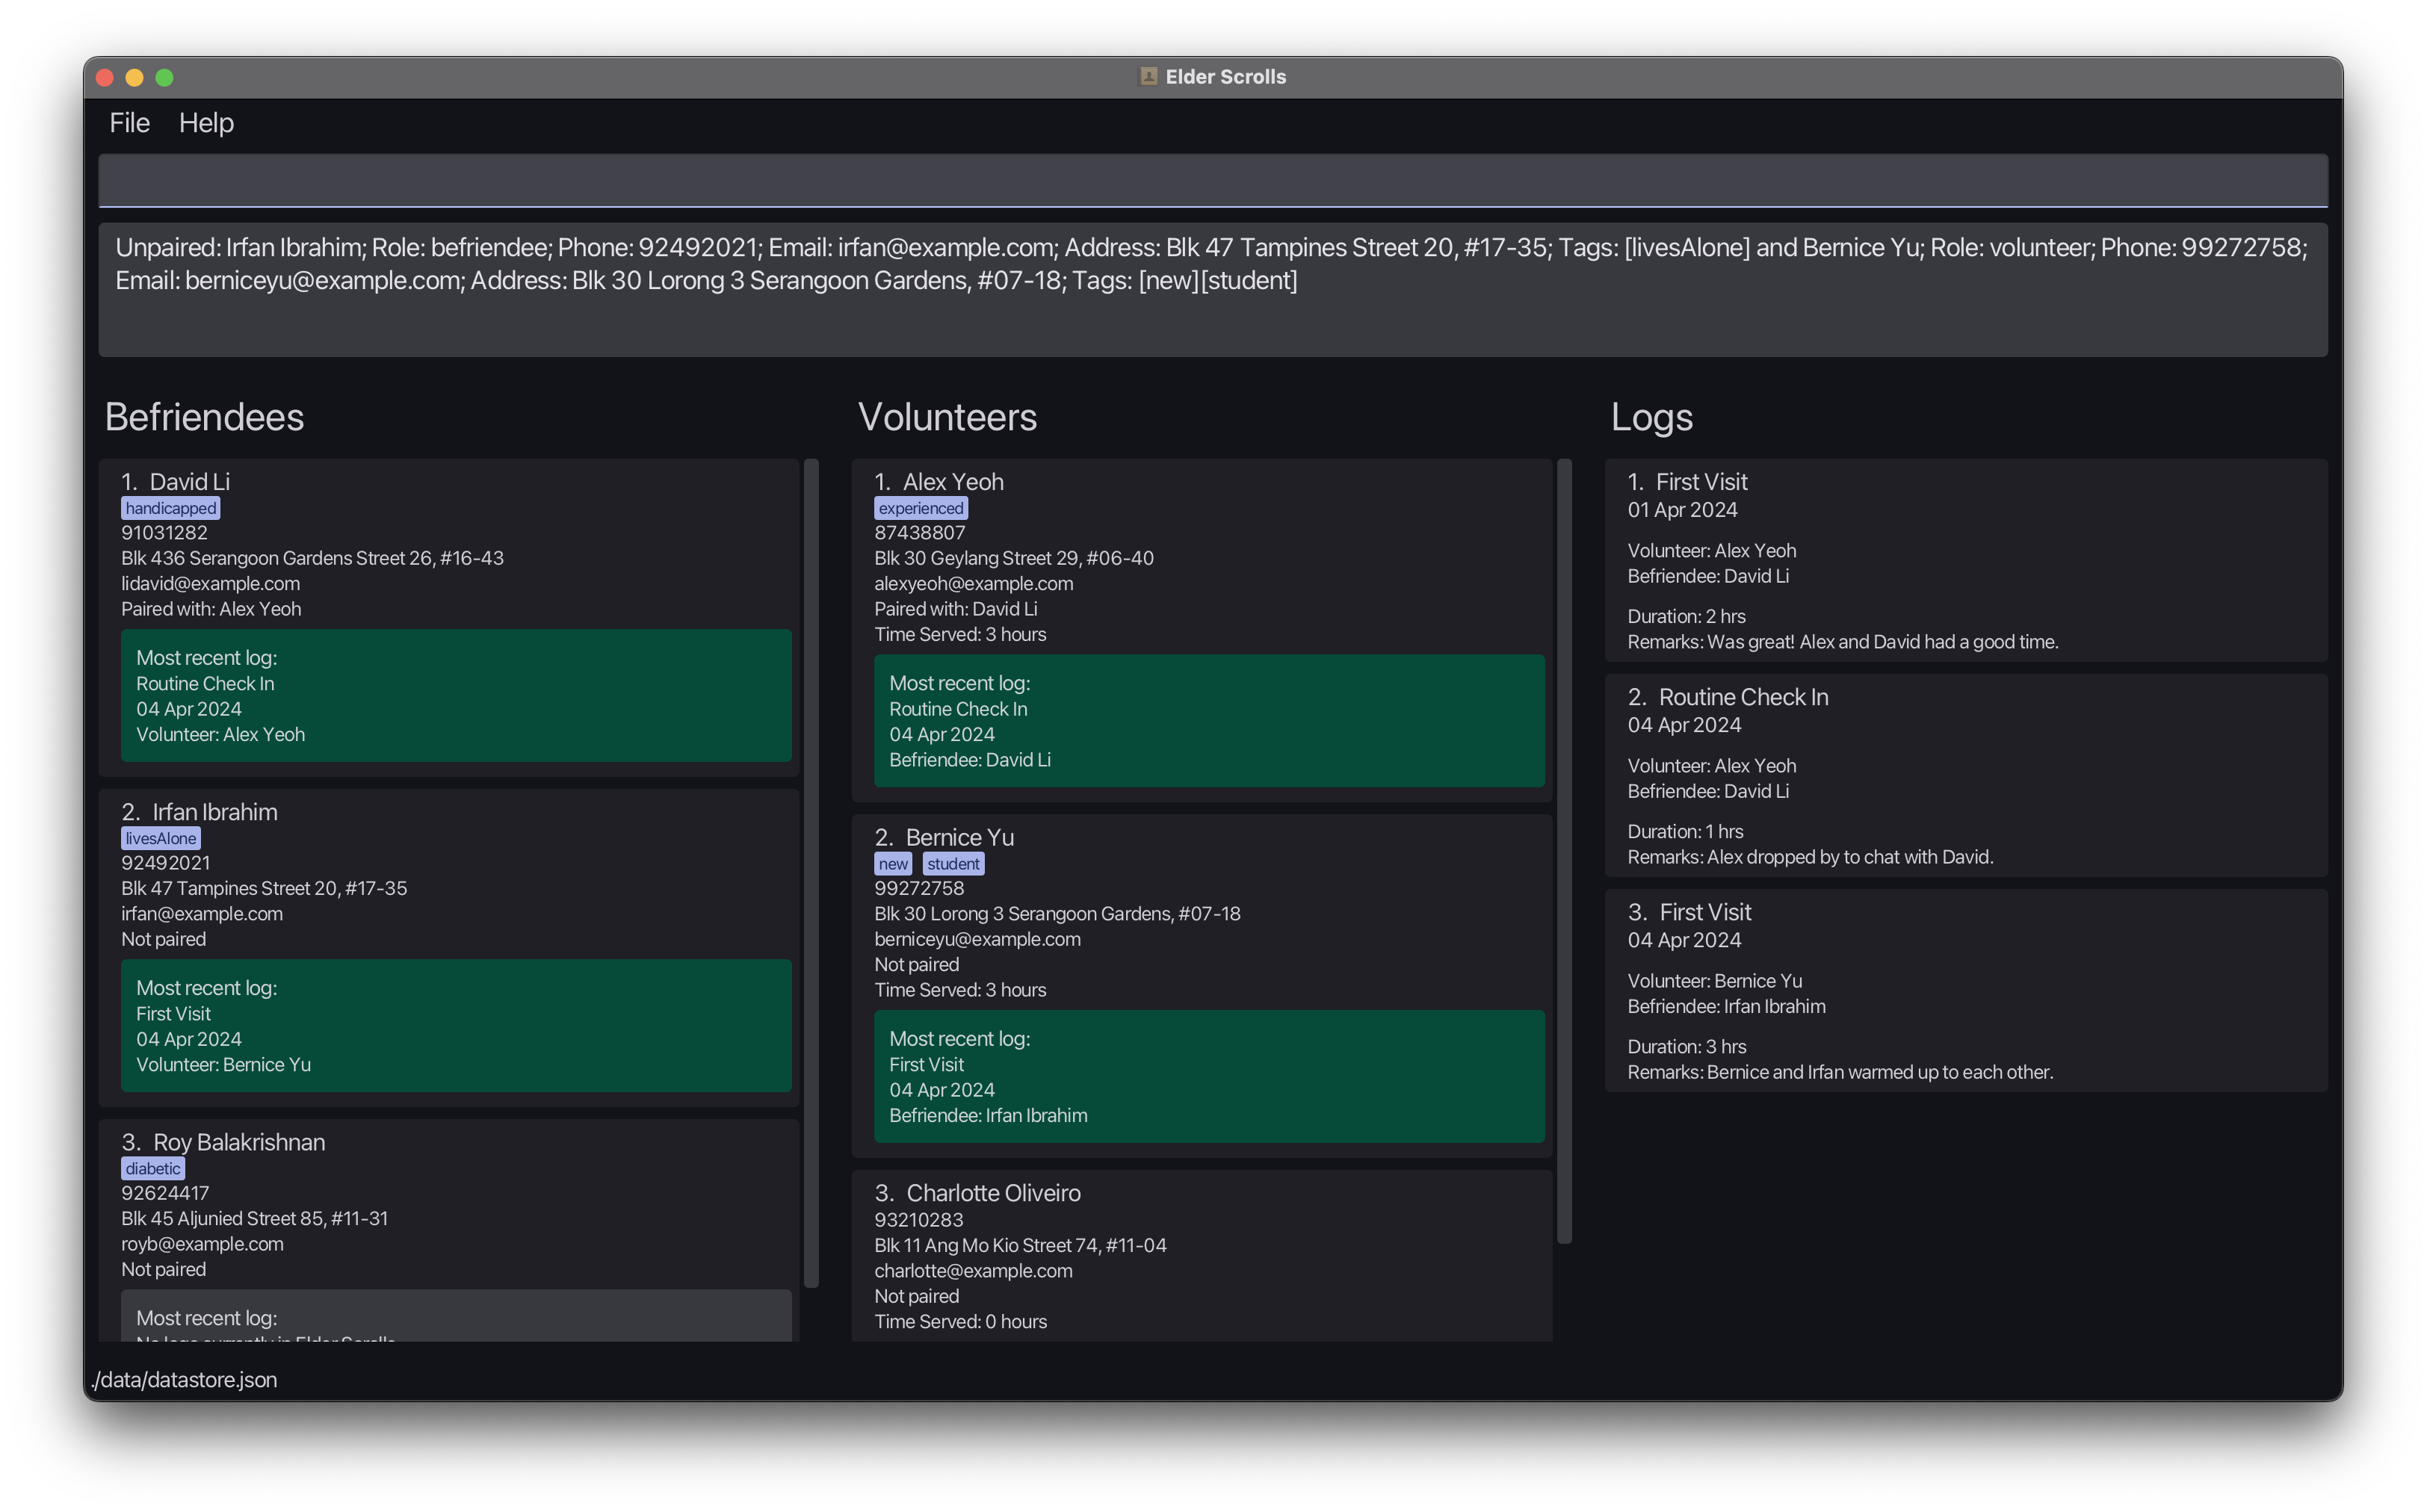Click the yellow minimize window button
Image resolution: width=2427 pixels, height=1512 pixels.
(135, 77)
